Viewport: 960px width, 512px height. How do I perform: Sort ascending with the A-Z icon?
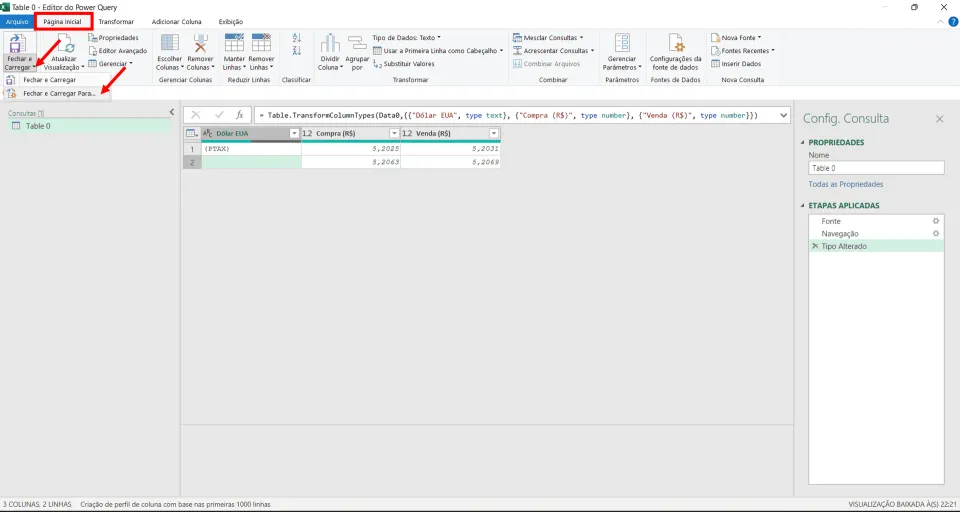(297, 38)
